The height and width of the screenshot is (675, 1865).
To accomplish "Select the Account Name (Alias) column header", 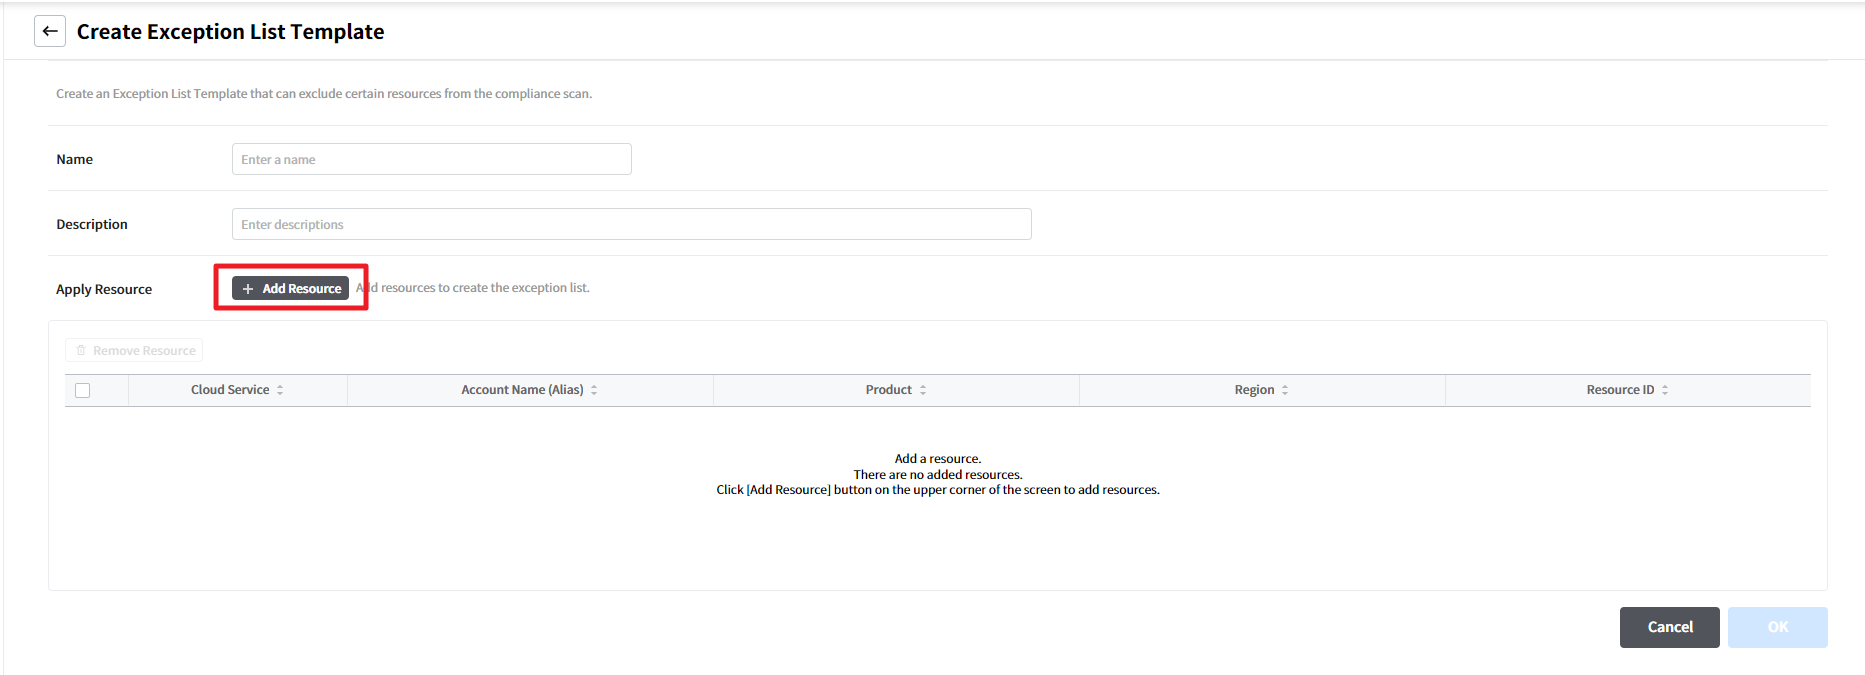I will pyautogui.click(x=522, y=390).
